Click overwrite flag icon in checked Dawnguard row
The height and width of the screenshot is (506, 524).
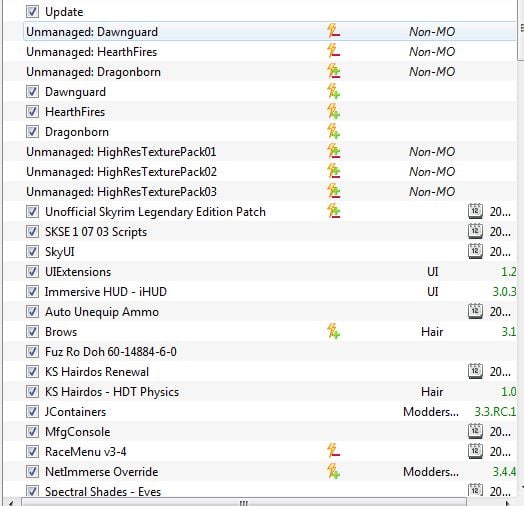[x=333, y=91]
